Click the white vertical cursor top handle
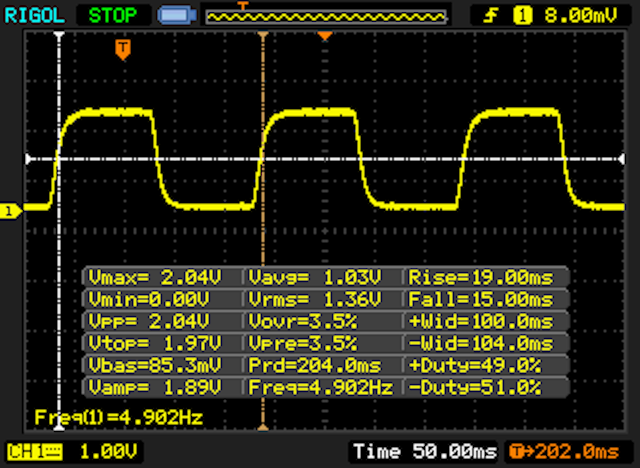Viewport: 640px width, 468px height. pyautogui.click(x=59, y=35)
